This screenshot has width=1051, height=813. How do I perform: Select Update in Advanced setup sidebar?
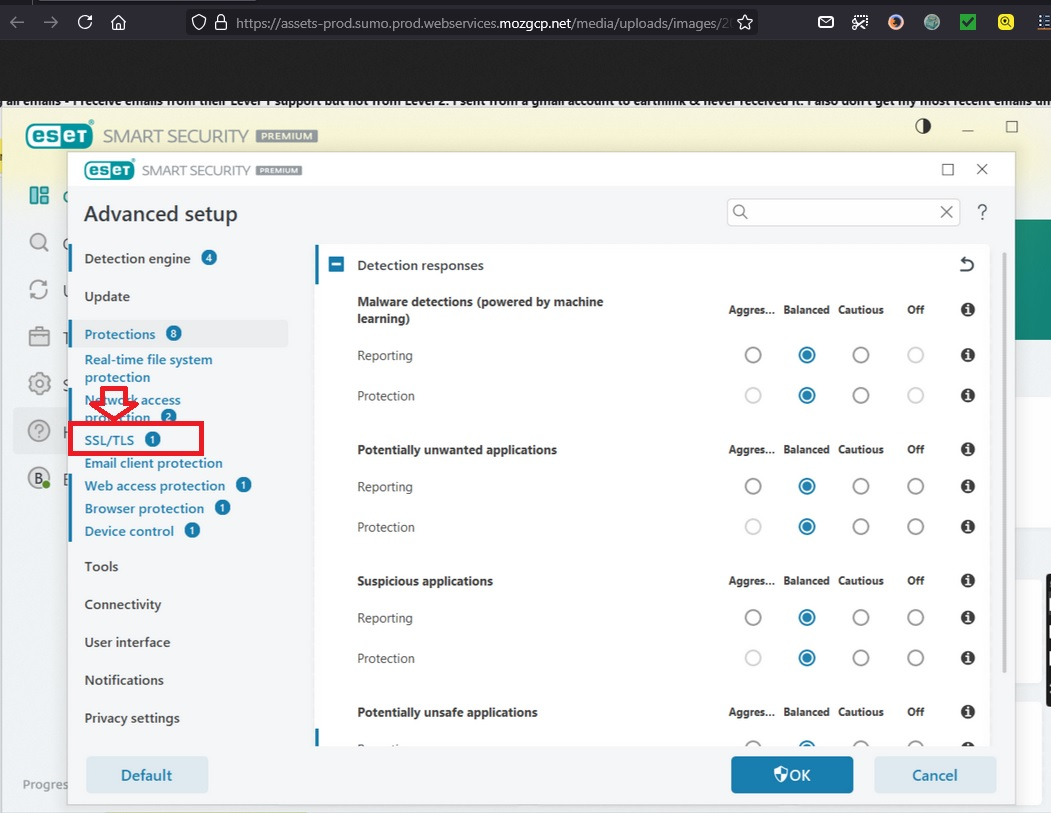click(107, 296)
